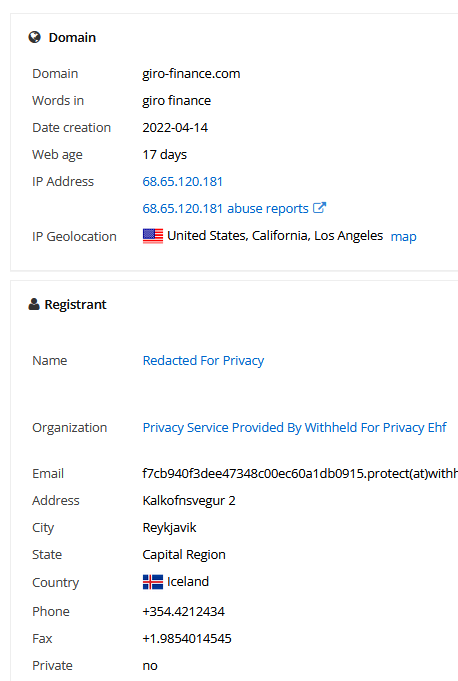Click the phone number +354.4212434
This screenshot has height=681, width=458.
pos(183,612)
